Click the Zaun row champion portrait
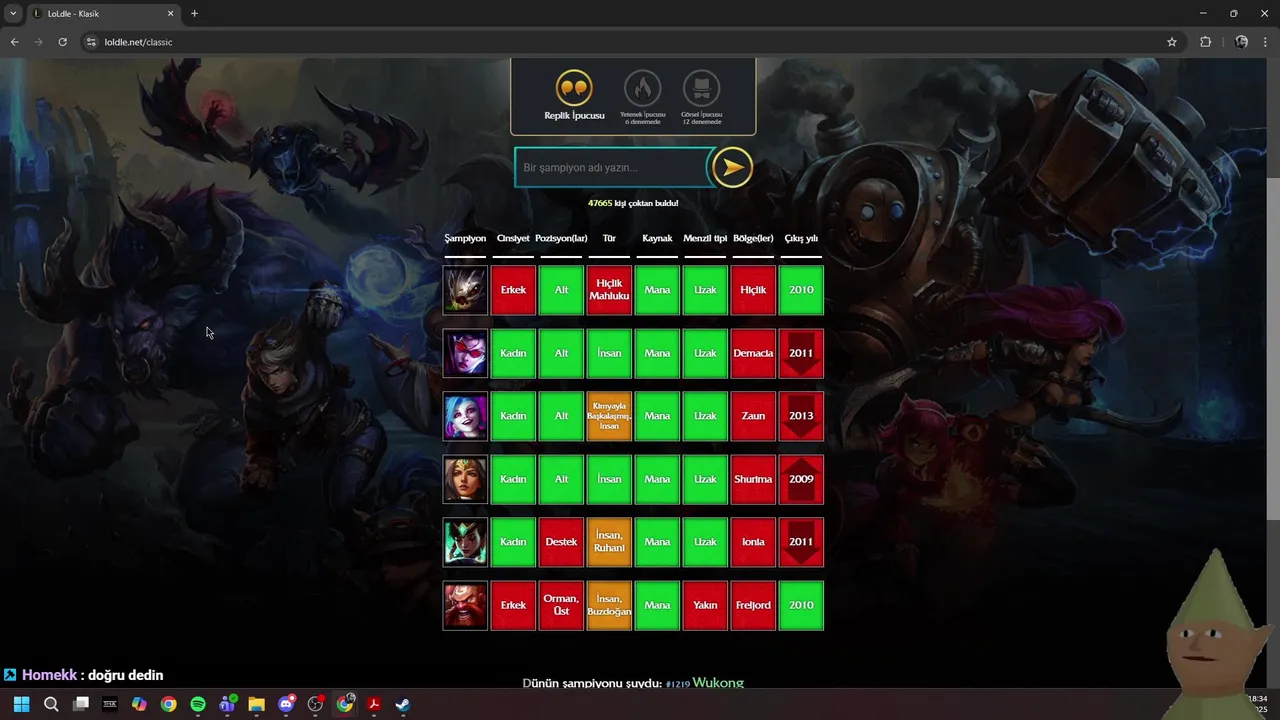Screen dimensions: 1280x720 pyautogui.click(x=465, y=416)
